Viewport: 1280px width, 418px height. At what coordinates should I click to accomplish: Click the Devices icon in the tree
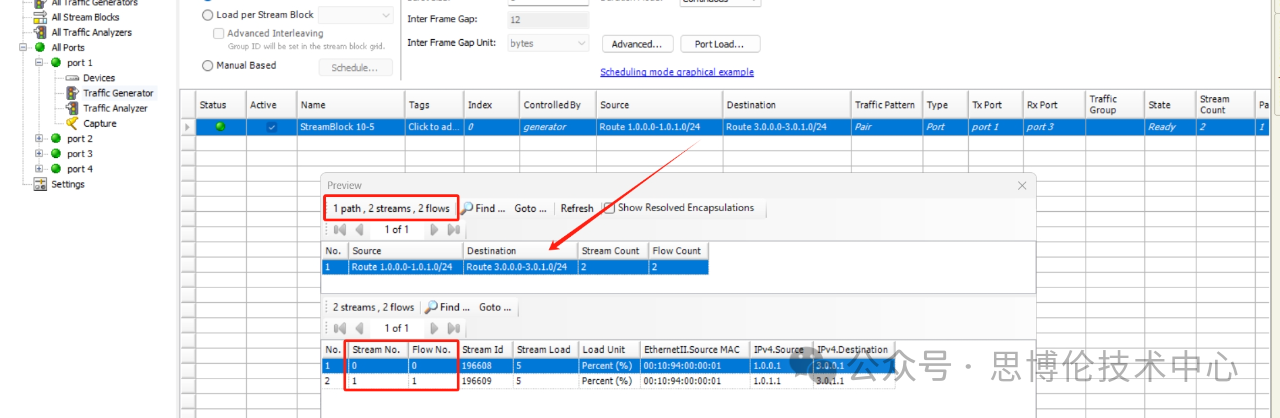coord(73,78)
